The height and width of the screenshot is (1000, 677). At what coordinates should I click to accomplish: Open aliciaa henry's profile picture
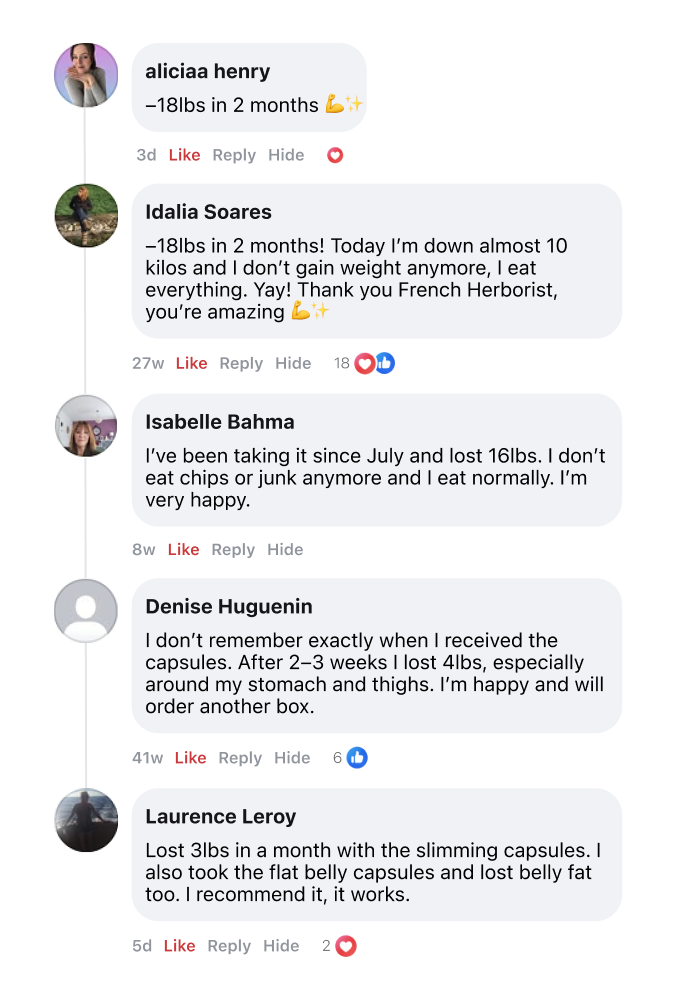(86, 75)
